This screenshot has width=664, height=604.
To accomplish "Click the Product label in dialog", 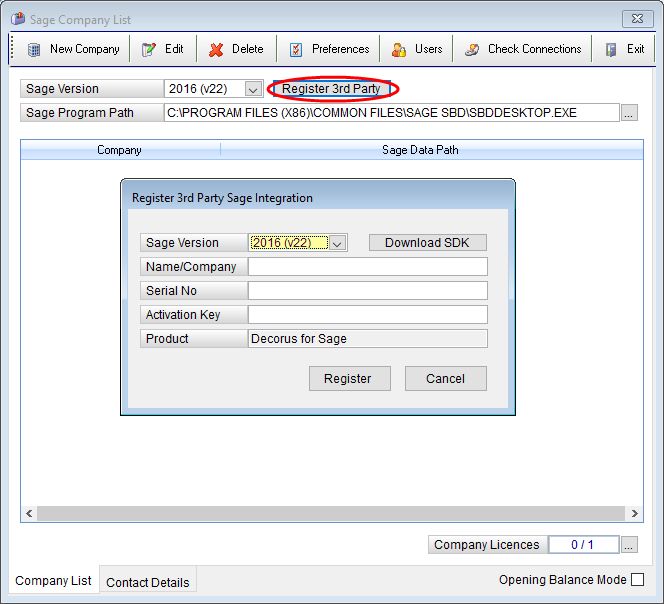I will coord(194,339).
